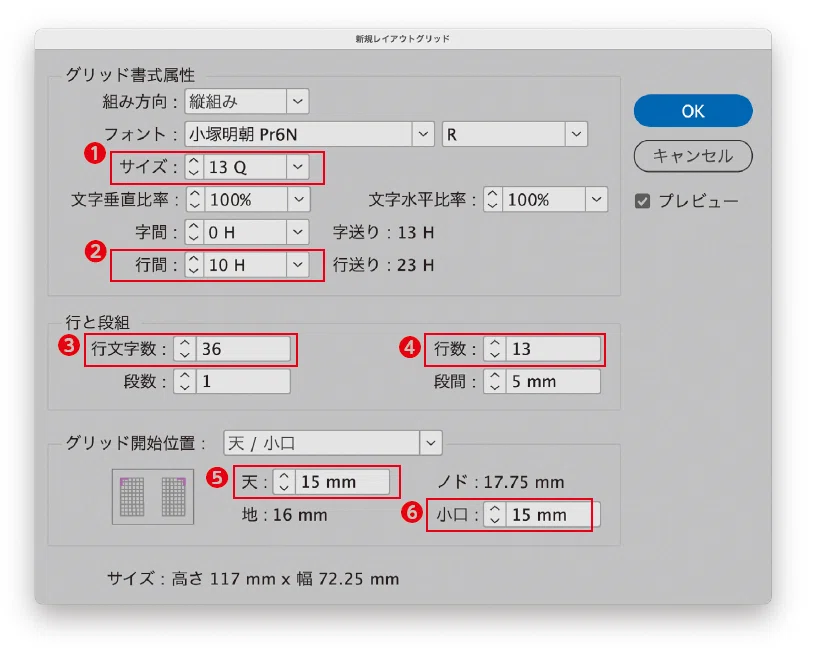Open the グリッド開始位置 dropdown 天 / 小口

[x=333, y=444]
